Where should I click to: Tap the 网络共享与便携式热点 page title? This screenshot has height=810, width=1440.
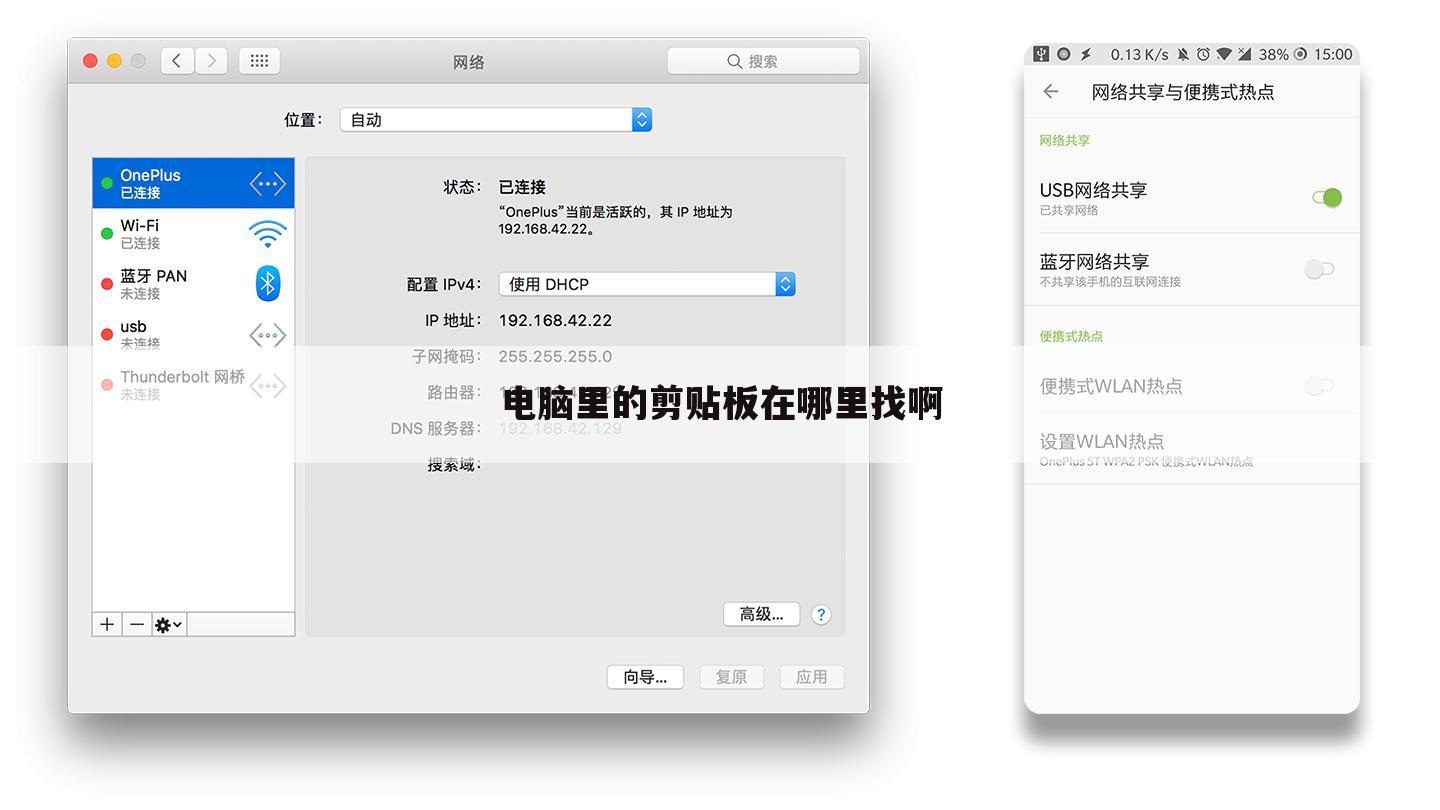coord(1183,92)
